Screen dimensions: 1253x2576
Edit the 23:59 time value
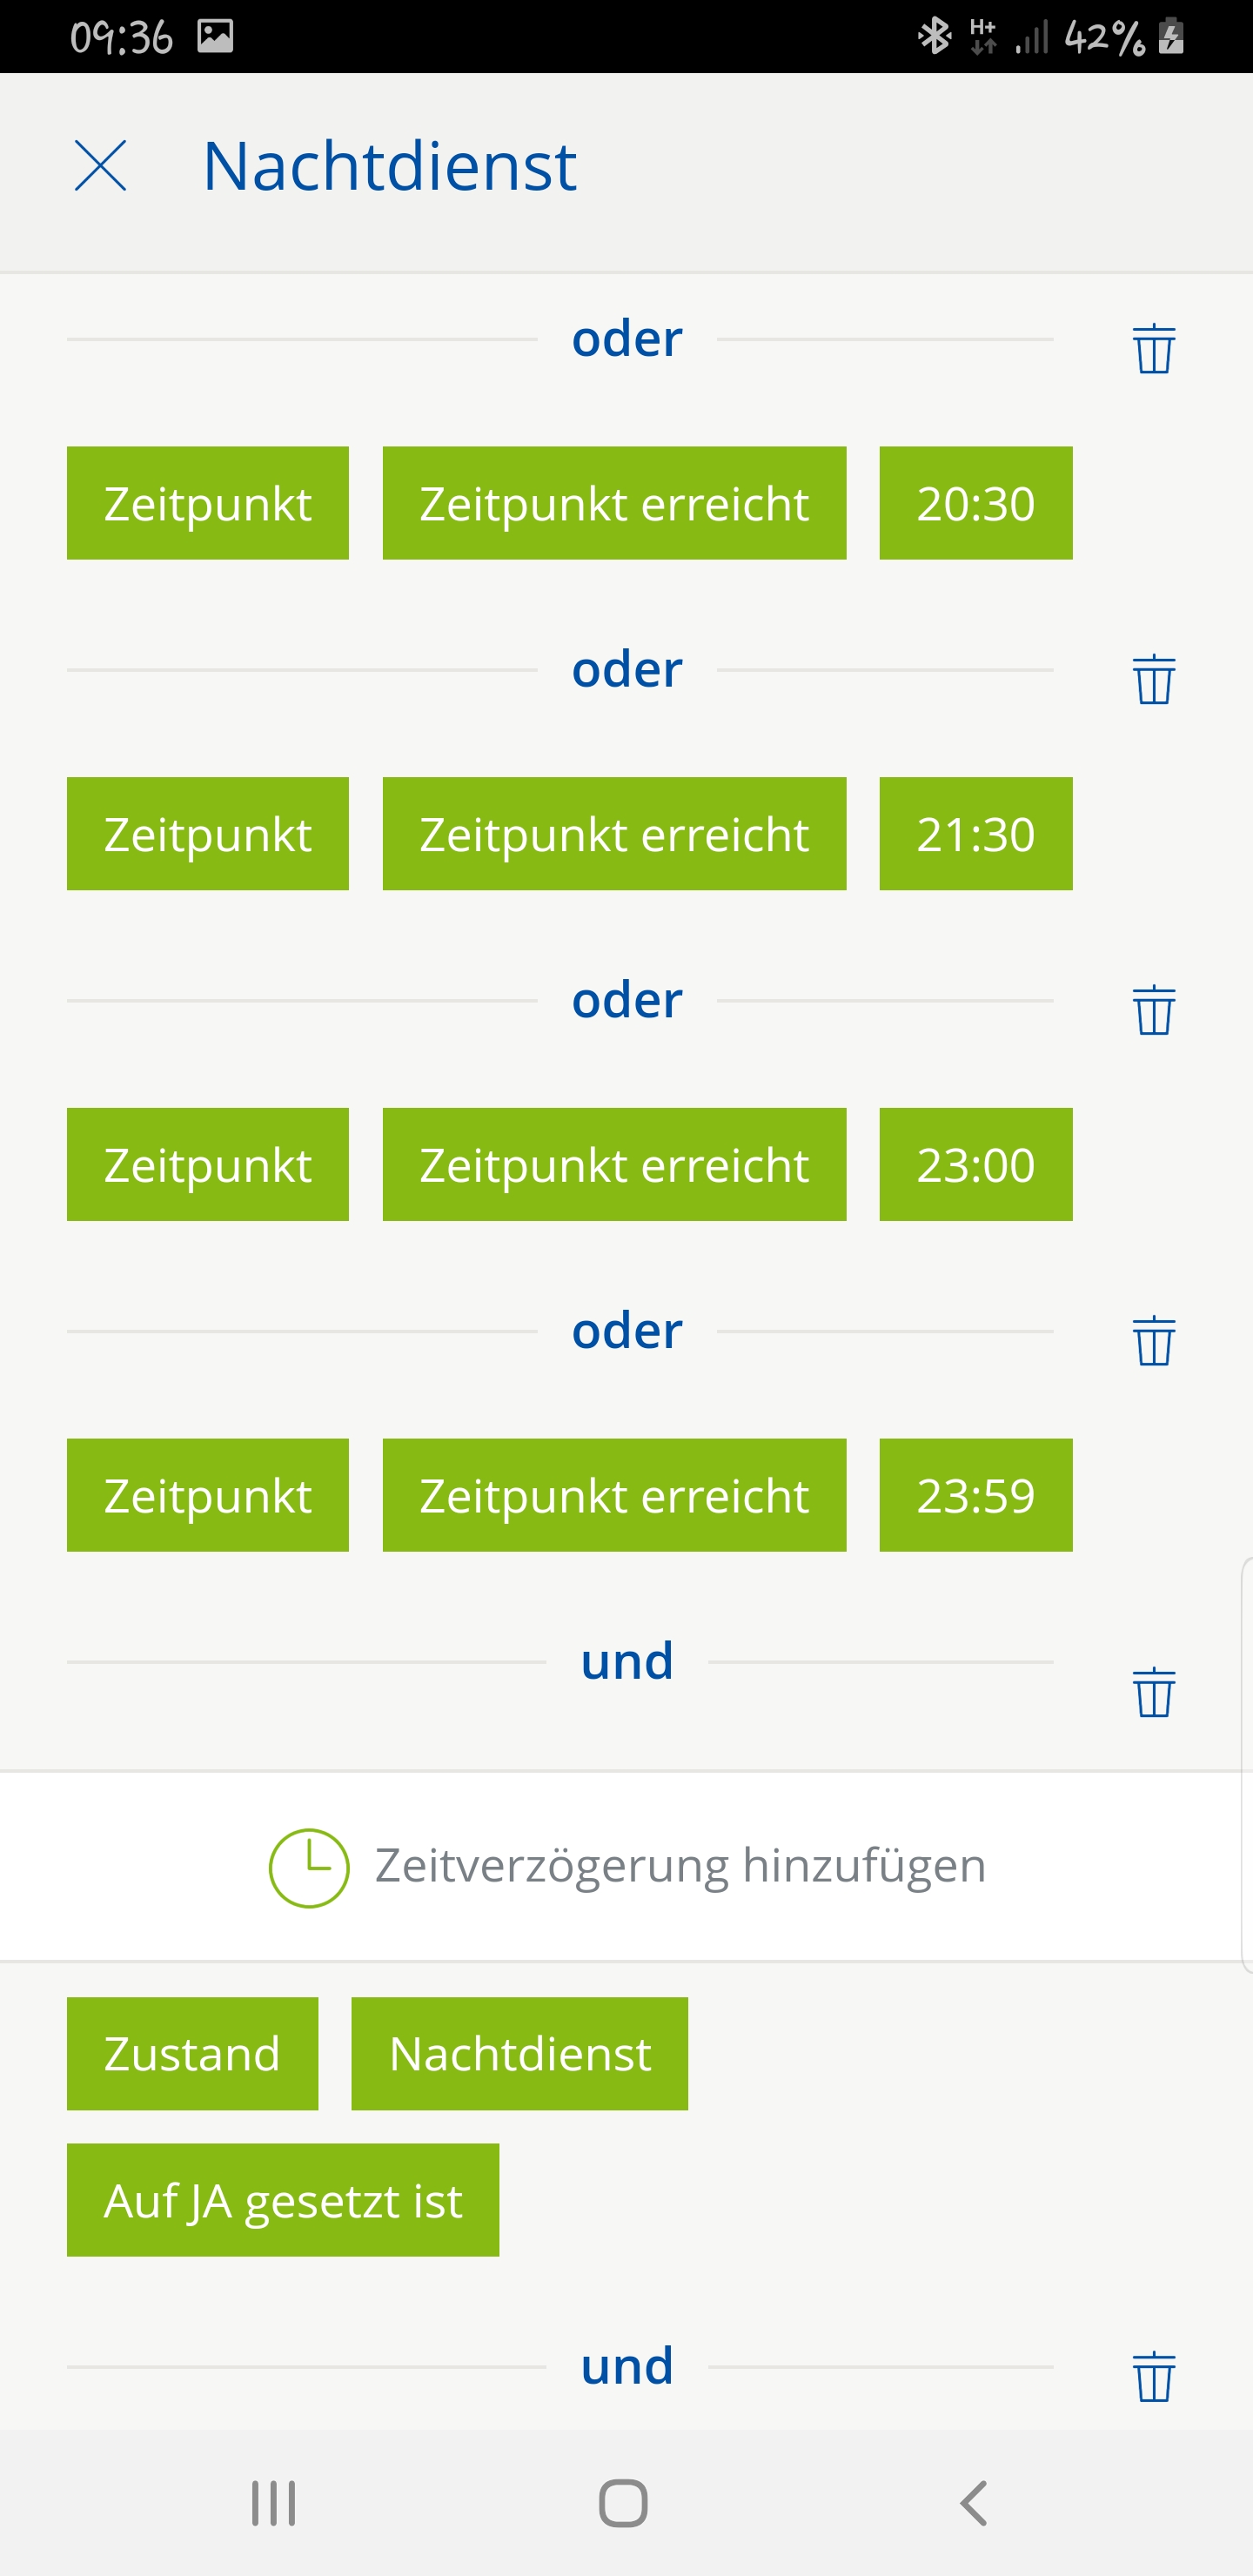click(975, 1496)
